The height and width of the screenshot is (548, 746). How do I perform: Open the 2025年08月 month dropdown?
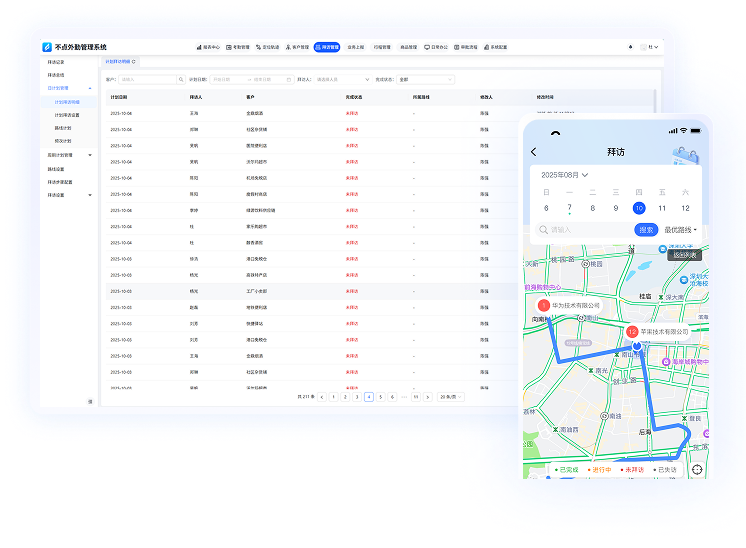click(565, 175)
